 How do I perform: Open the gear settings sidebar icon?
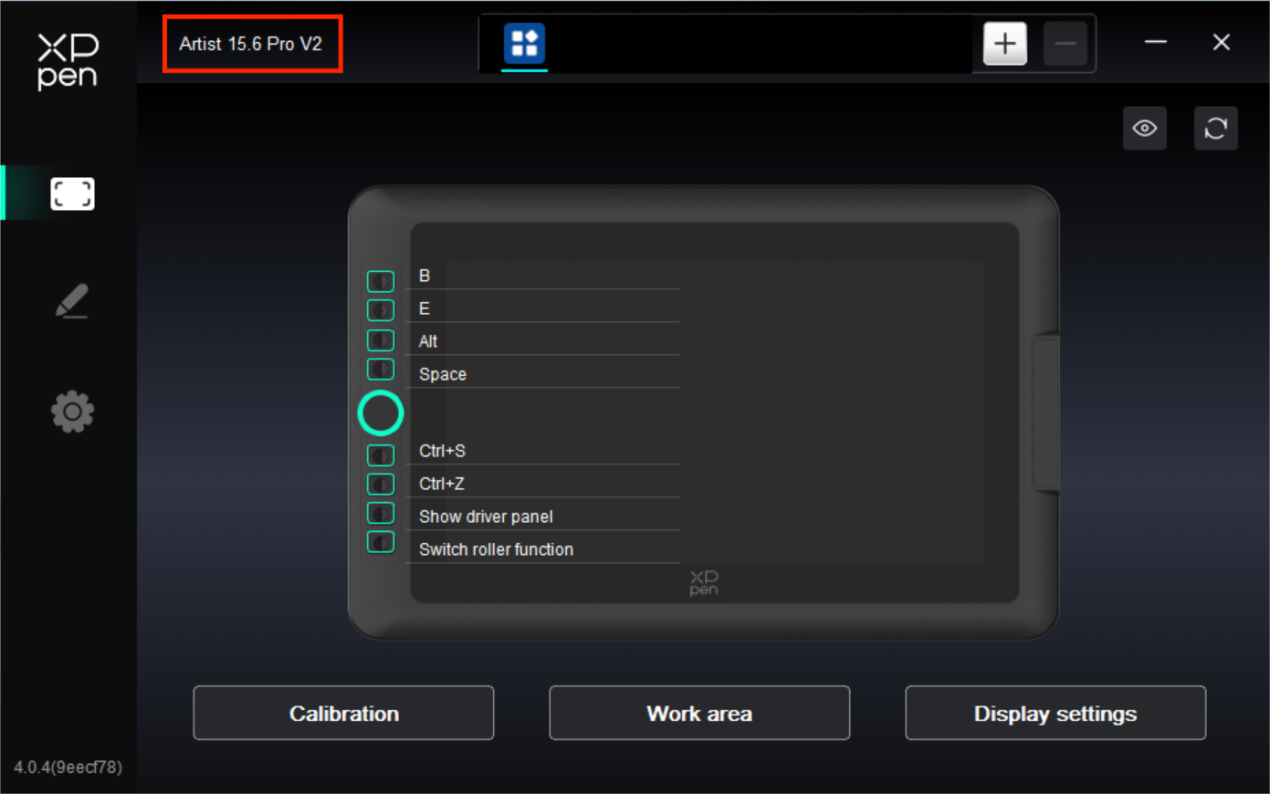click(72, 411)
